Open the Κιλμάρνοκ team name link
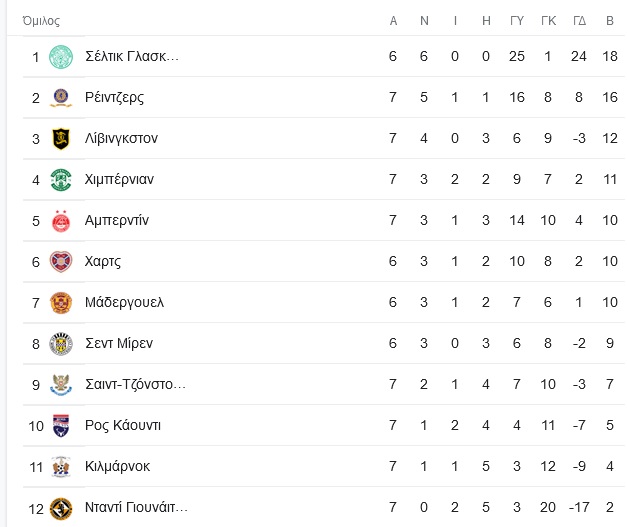This screenshot has width=627, height=527. pyautogui.click(x=118, y=466)
